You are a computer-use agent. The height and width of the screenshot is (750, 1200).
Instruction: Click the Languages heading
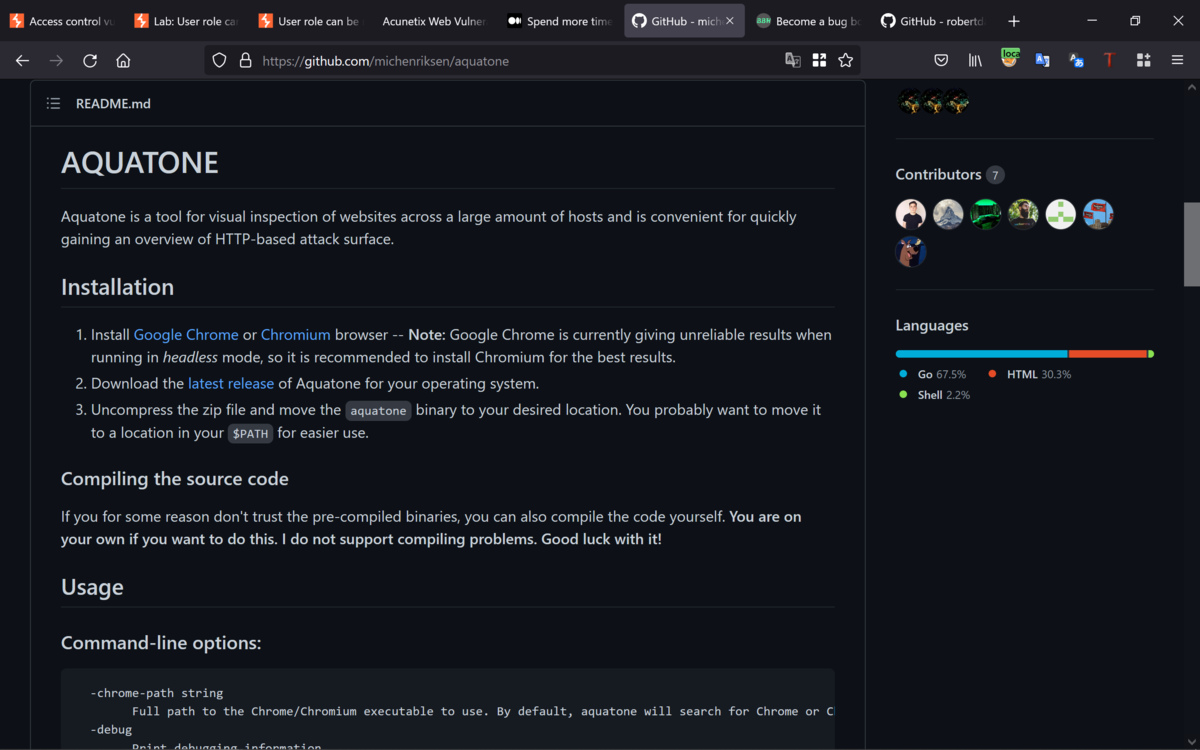point(932,325)
